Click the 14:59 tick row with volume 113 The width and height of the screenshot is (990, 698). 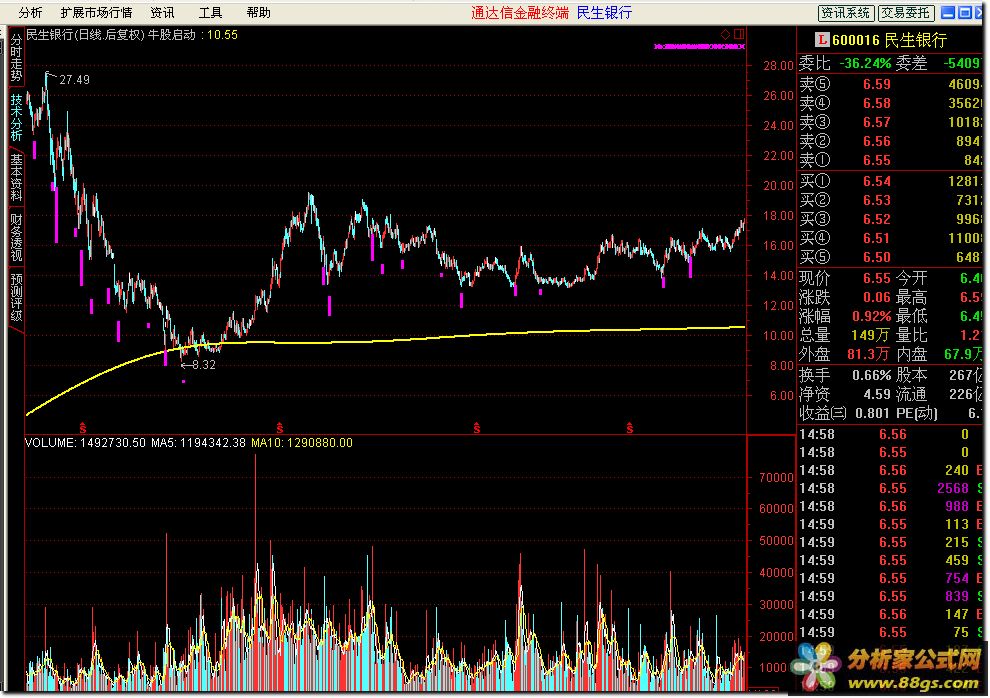point(890,524)
